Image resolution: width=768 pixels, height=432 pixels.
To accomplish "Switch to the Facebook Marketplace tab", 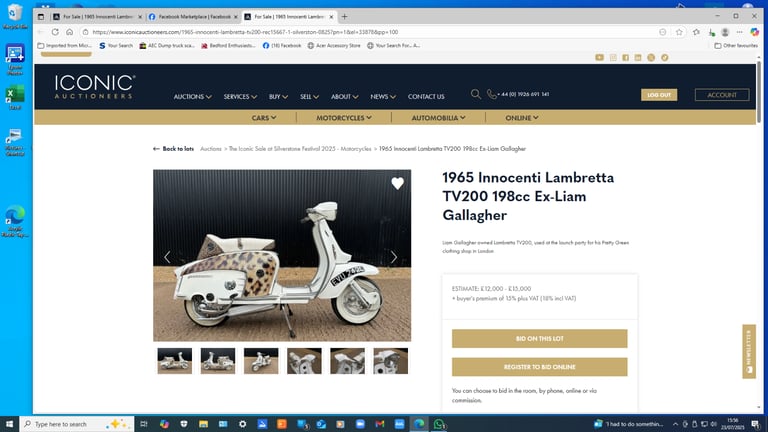I will (194, 17).
